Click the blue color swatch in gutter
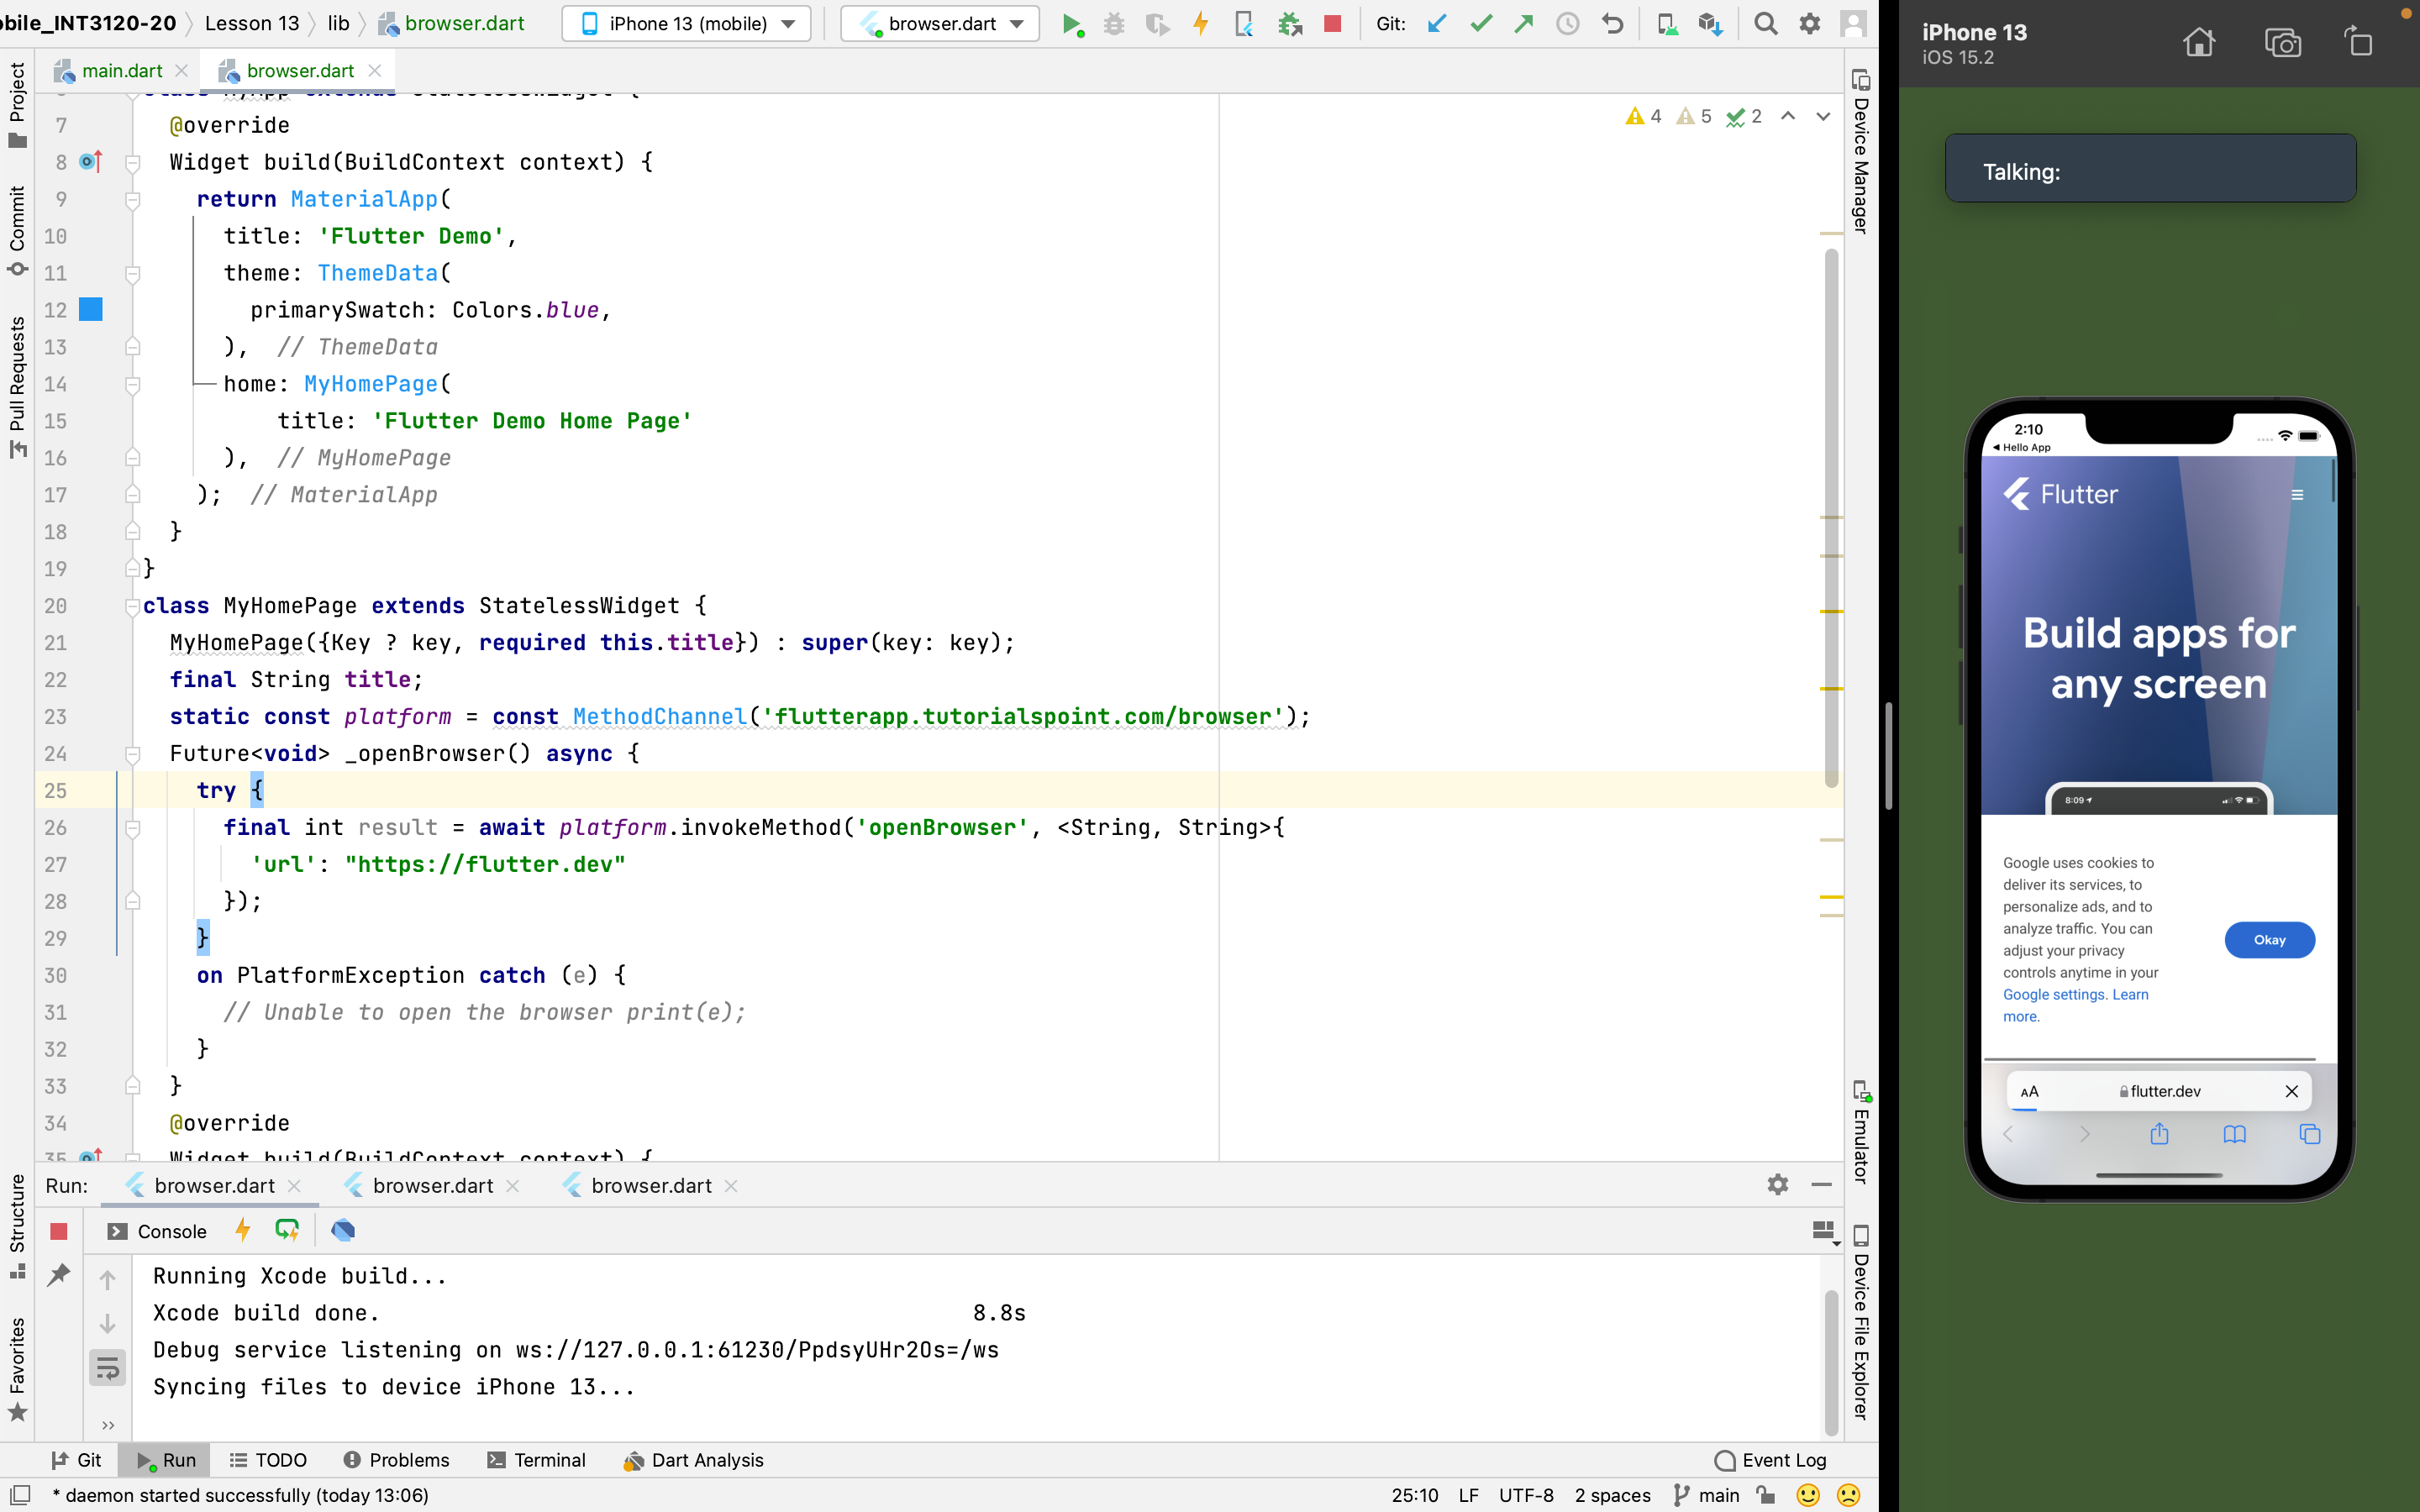Image resolution: width=2420 pixels, height=1512 pixels. point(91,310)
